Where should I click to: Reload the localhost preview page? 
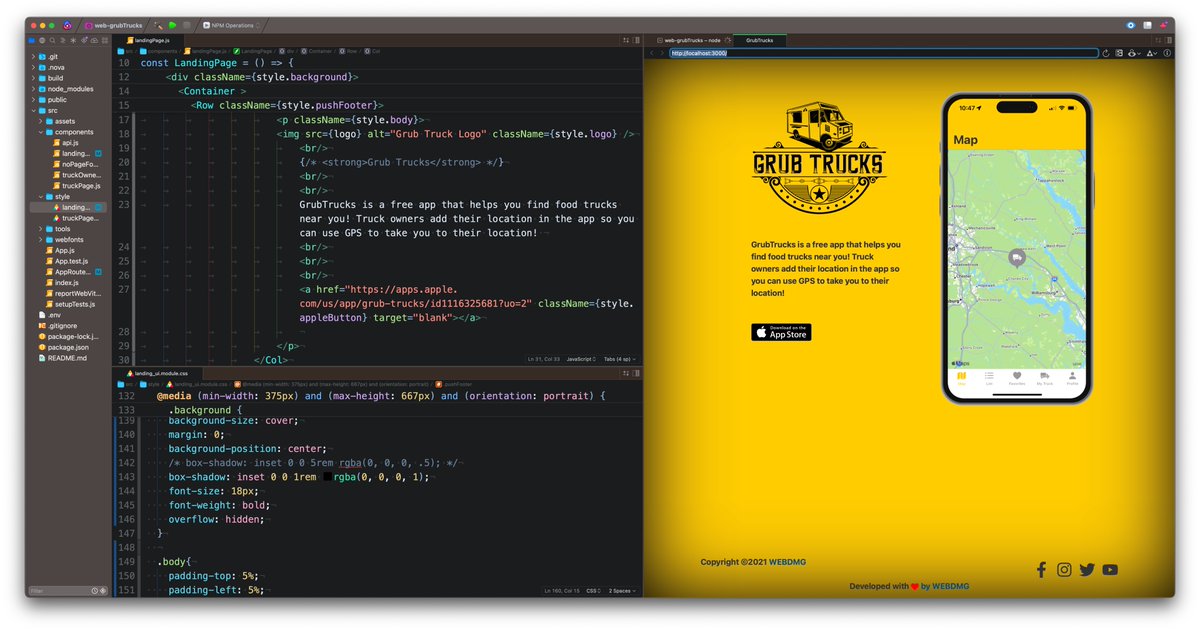point(1104,53)
